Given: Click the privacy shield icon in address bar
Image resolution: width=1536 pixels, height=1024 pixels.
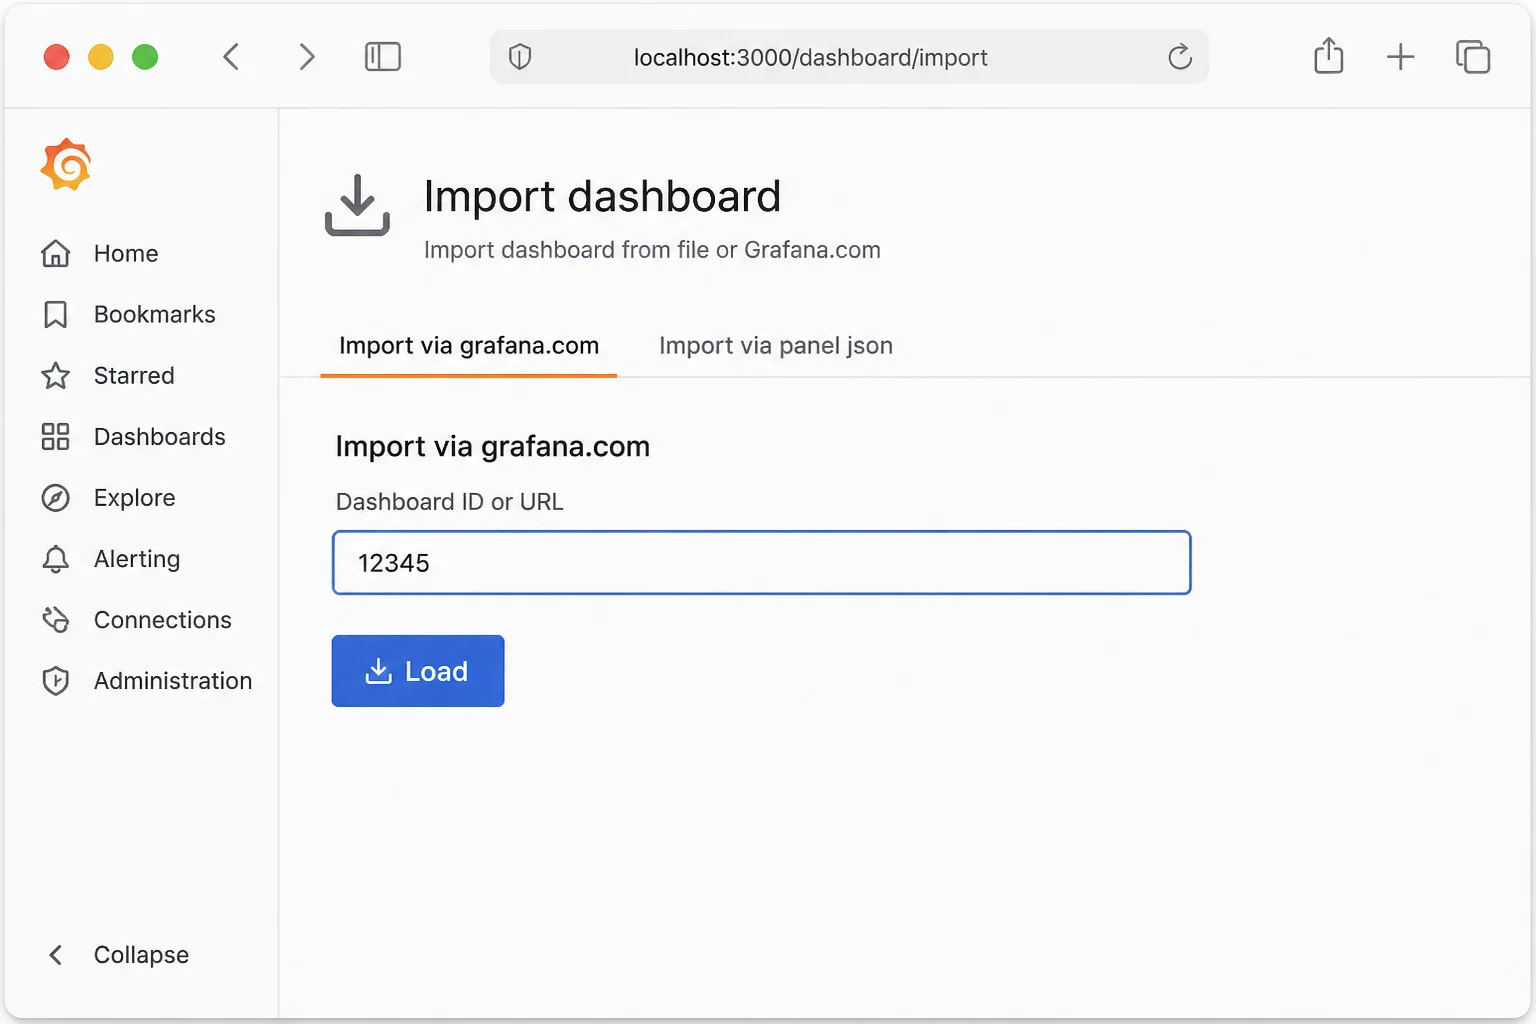Looking at the screenshot, I should (520, 57).
